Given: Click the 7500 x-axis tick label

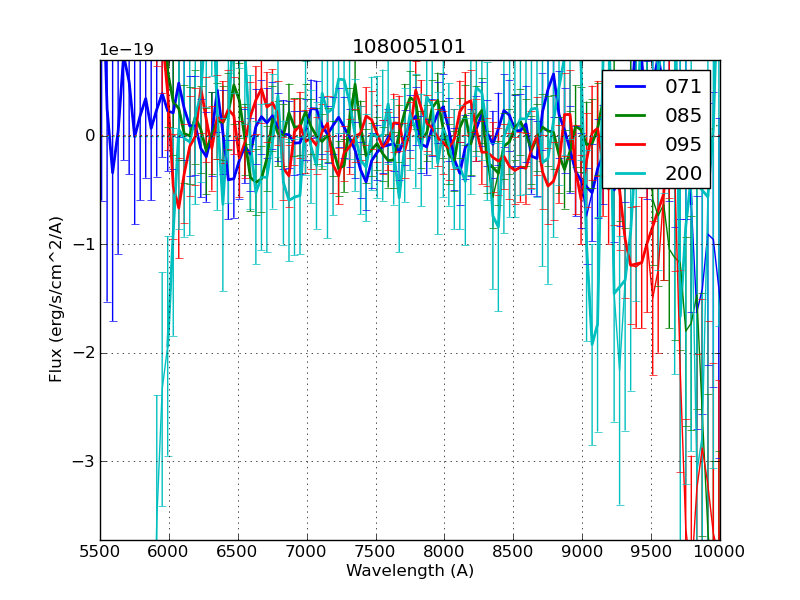Looking at the screenshot, I should [x=376, y=552].
